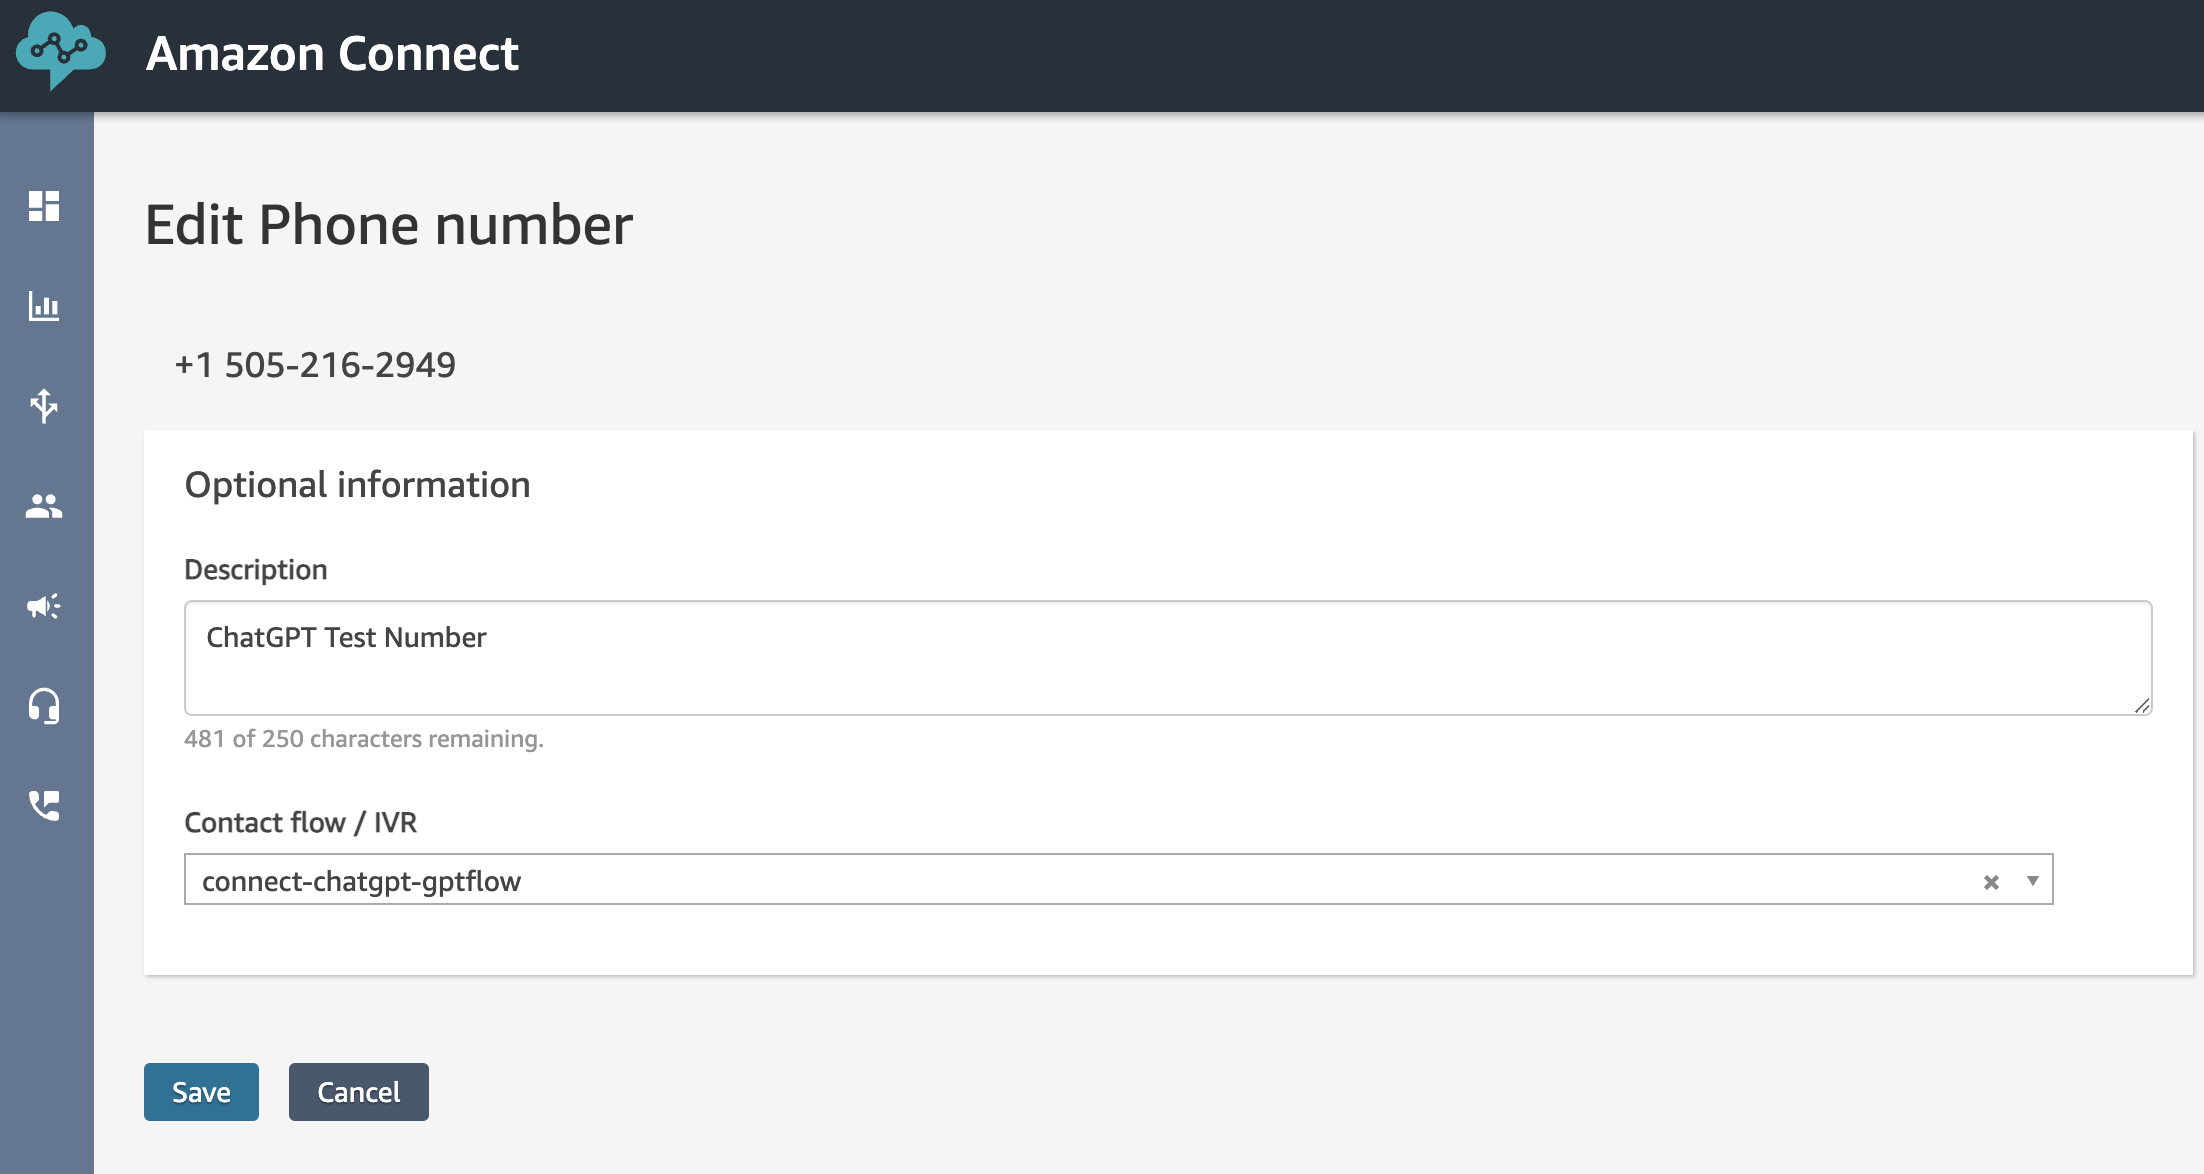
Task: Open the Campaigns megaphone icon
Action: (x=44, y=606)
